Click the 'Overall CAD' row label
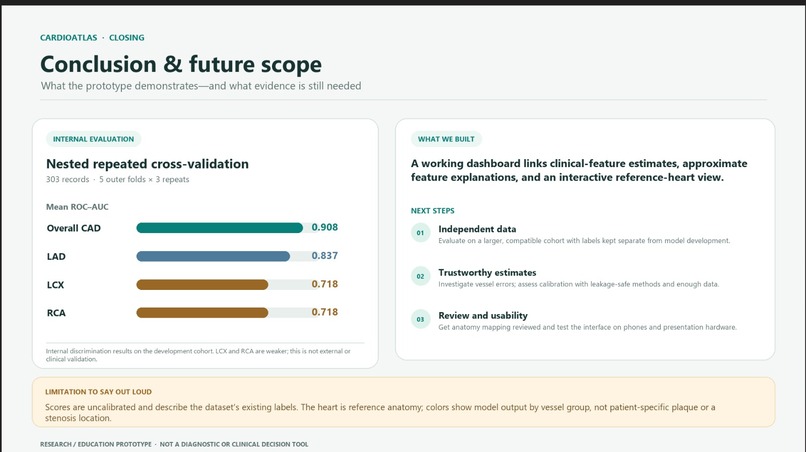This screenshot has width=806, height=452. [74, 228]
